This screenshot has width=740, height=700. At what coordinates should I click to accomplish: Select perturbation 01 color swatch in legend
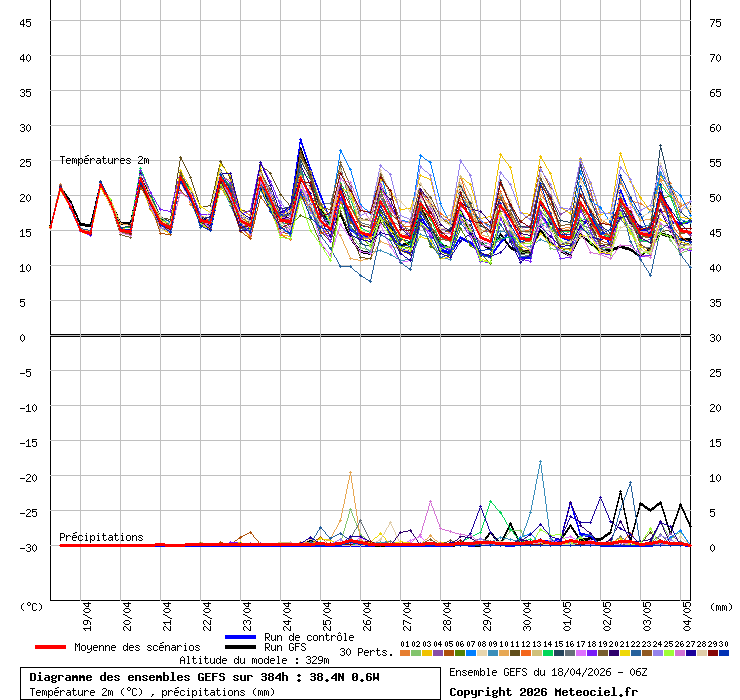pyautogui.click(x=405, y=653)
